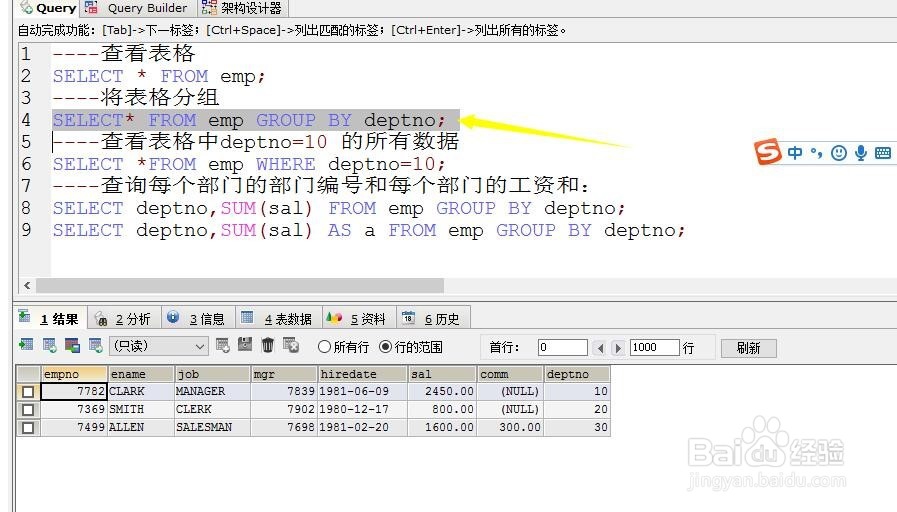Viewport: 897px width, 512px height.
Task: Click the select-all corner cell of the grid
Action: (28, 374)
